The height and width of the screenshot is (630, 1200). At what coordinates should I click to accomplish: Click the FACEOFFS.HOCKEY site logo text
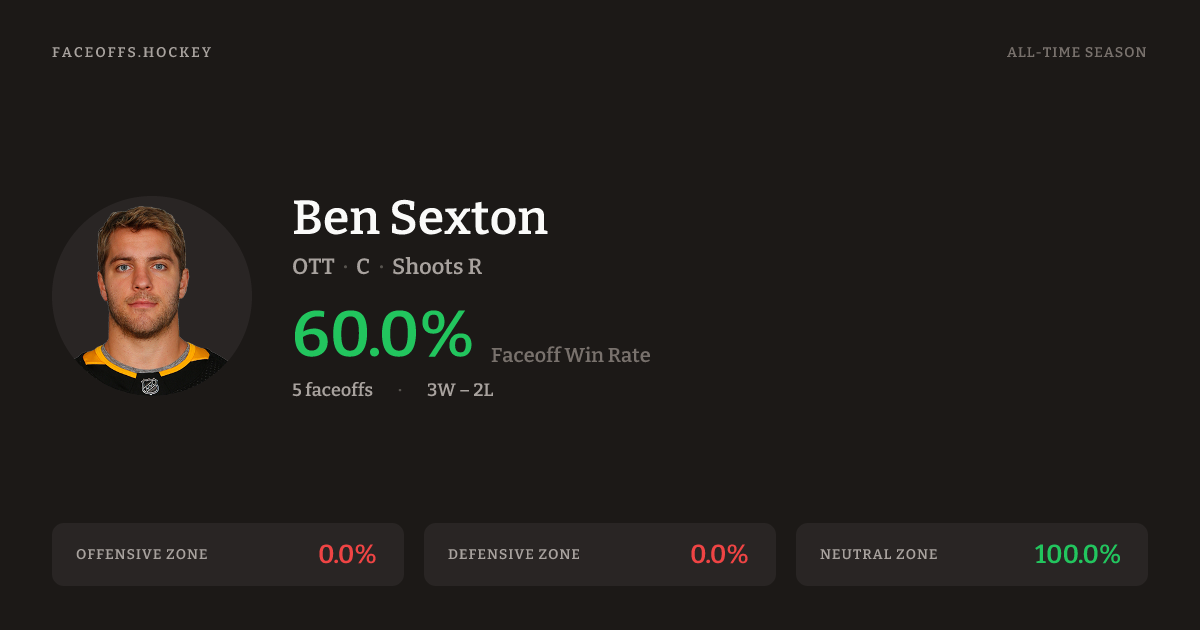[x=132, y=52]
